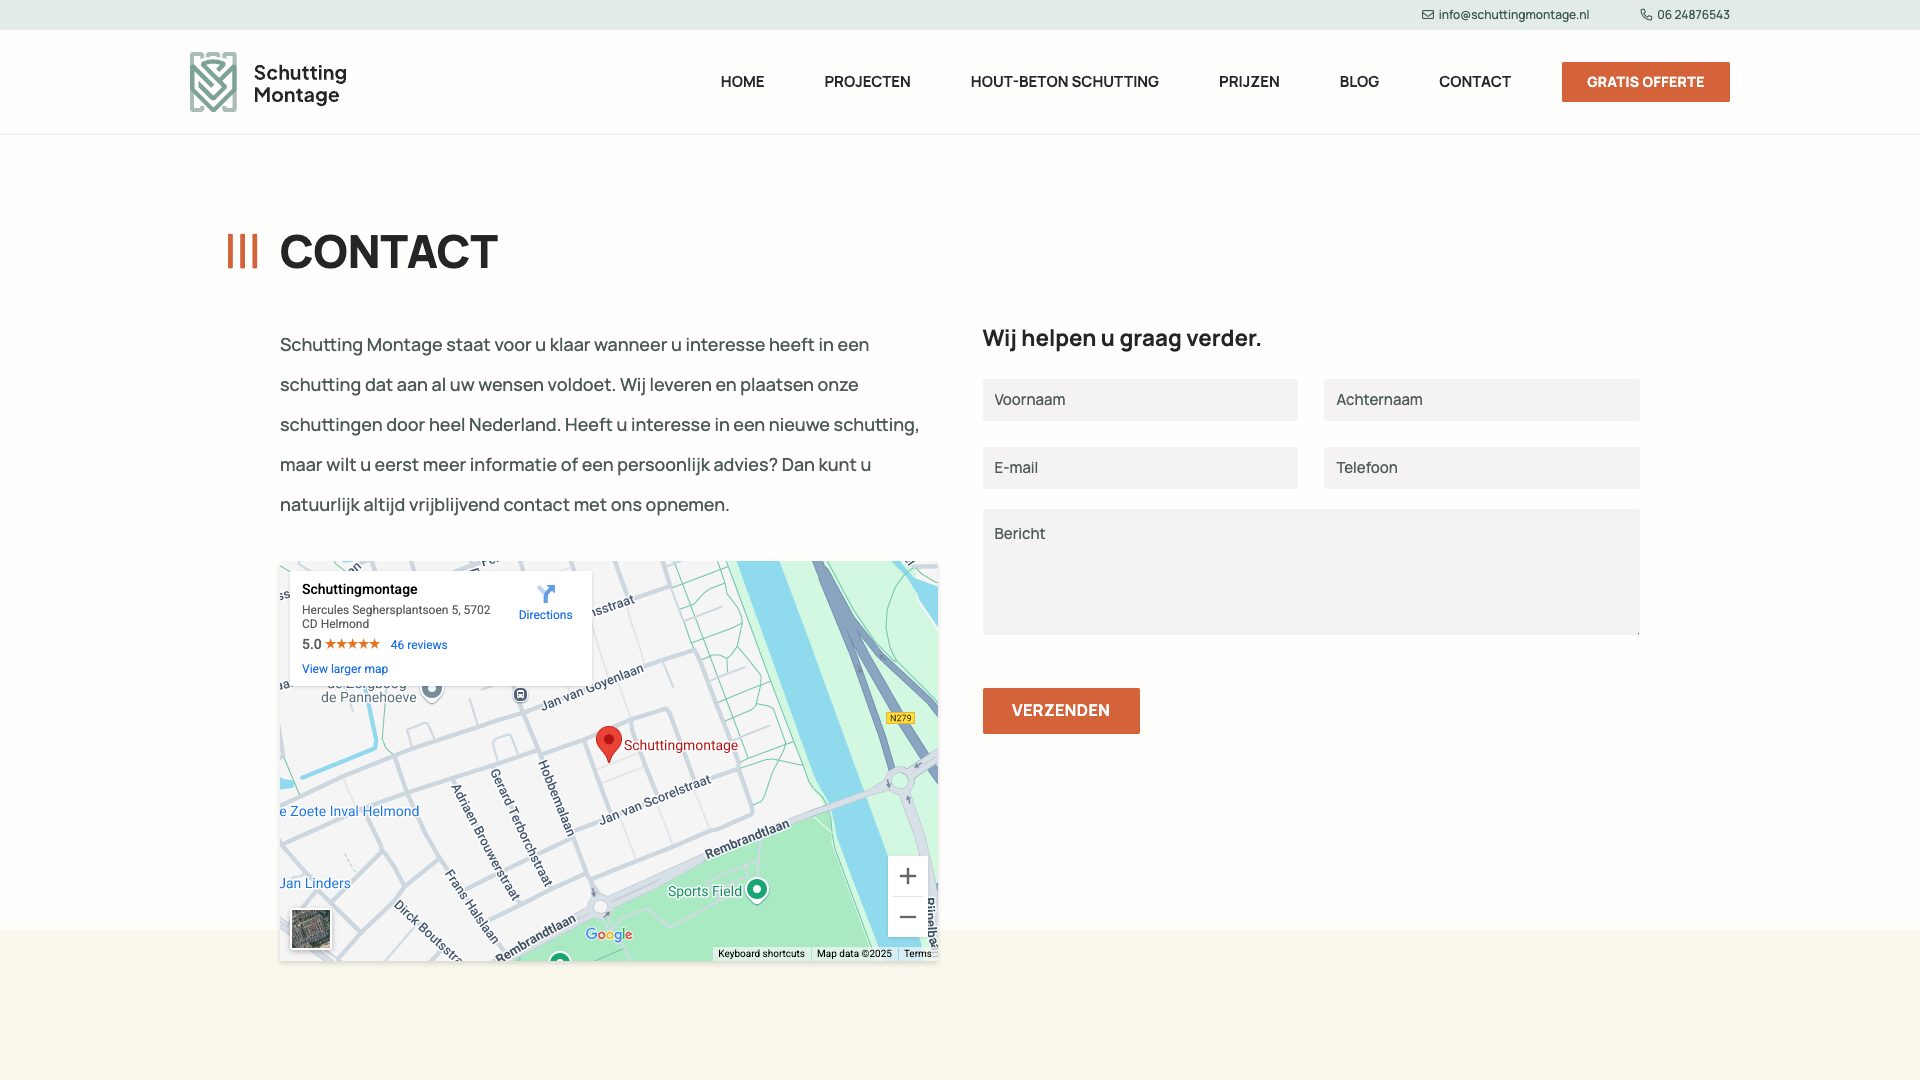1920x1080 pixels.
Task: Go to Hout-Beton Schutting page
Action: click(1064, 82)
